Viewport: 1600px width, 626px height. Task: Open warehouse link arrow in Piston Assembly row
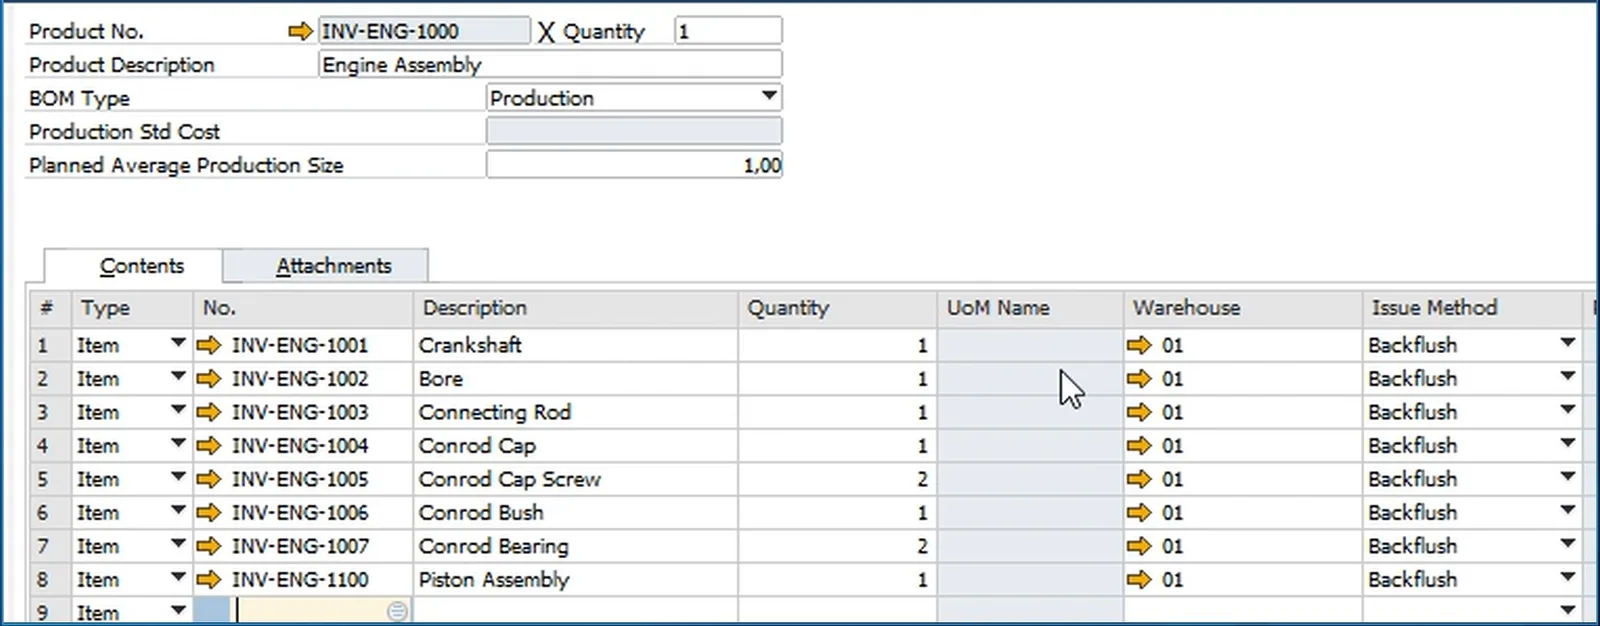point(1139,580)
